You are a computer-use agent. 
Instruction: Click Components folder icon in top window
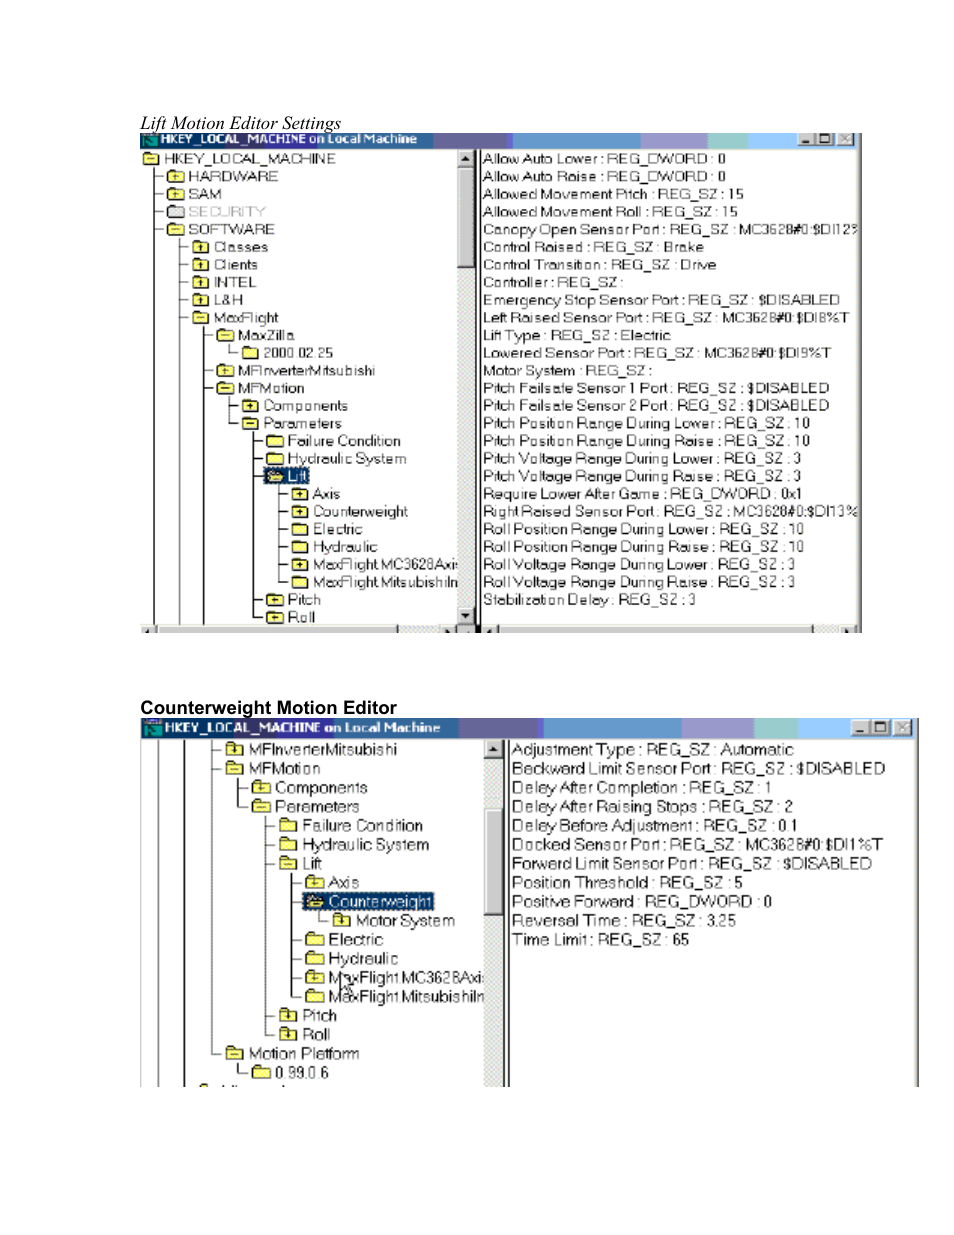pyautogui.click(x=250, y=406)
